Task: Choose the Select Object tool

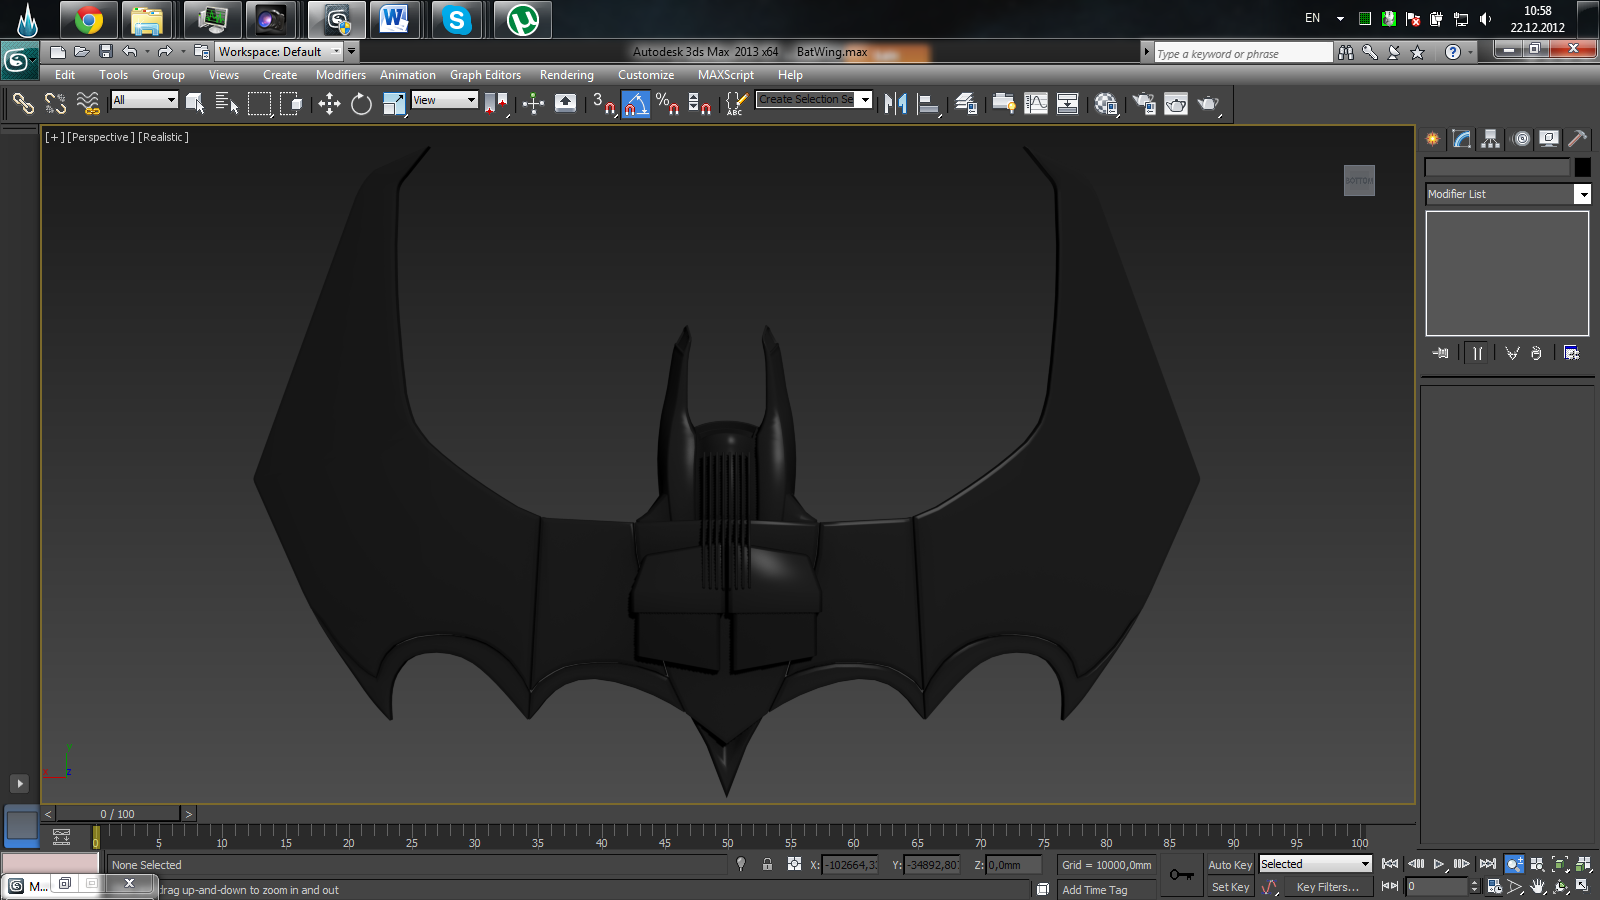Action: pyautogui.click(x=195, y=103)
